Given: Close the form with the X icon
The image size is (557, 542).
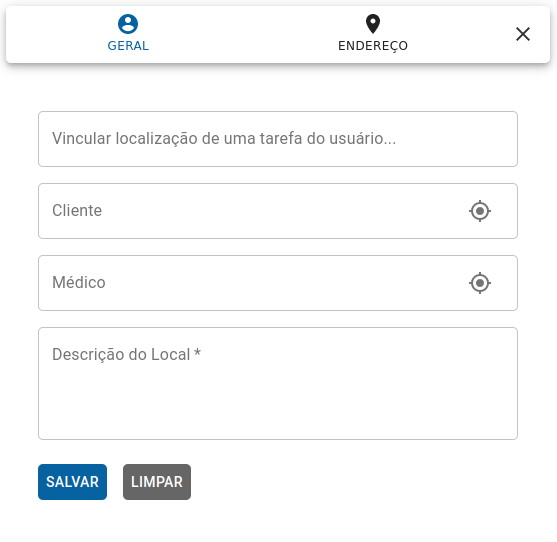Looking at the screenshot, I should coord(523,34).
